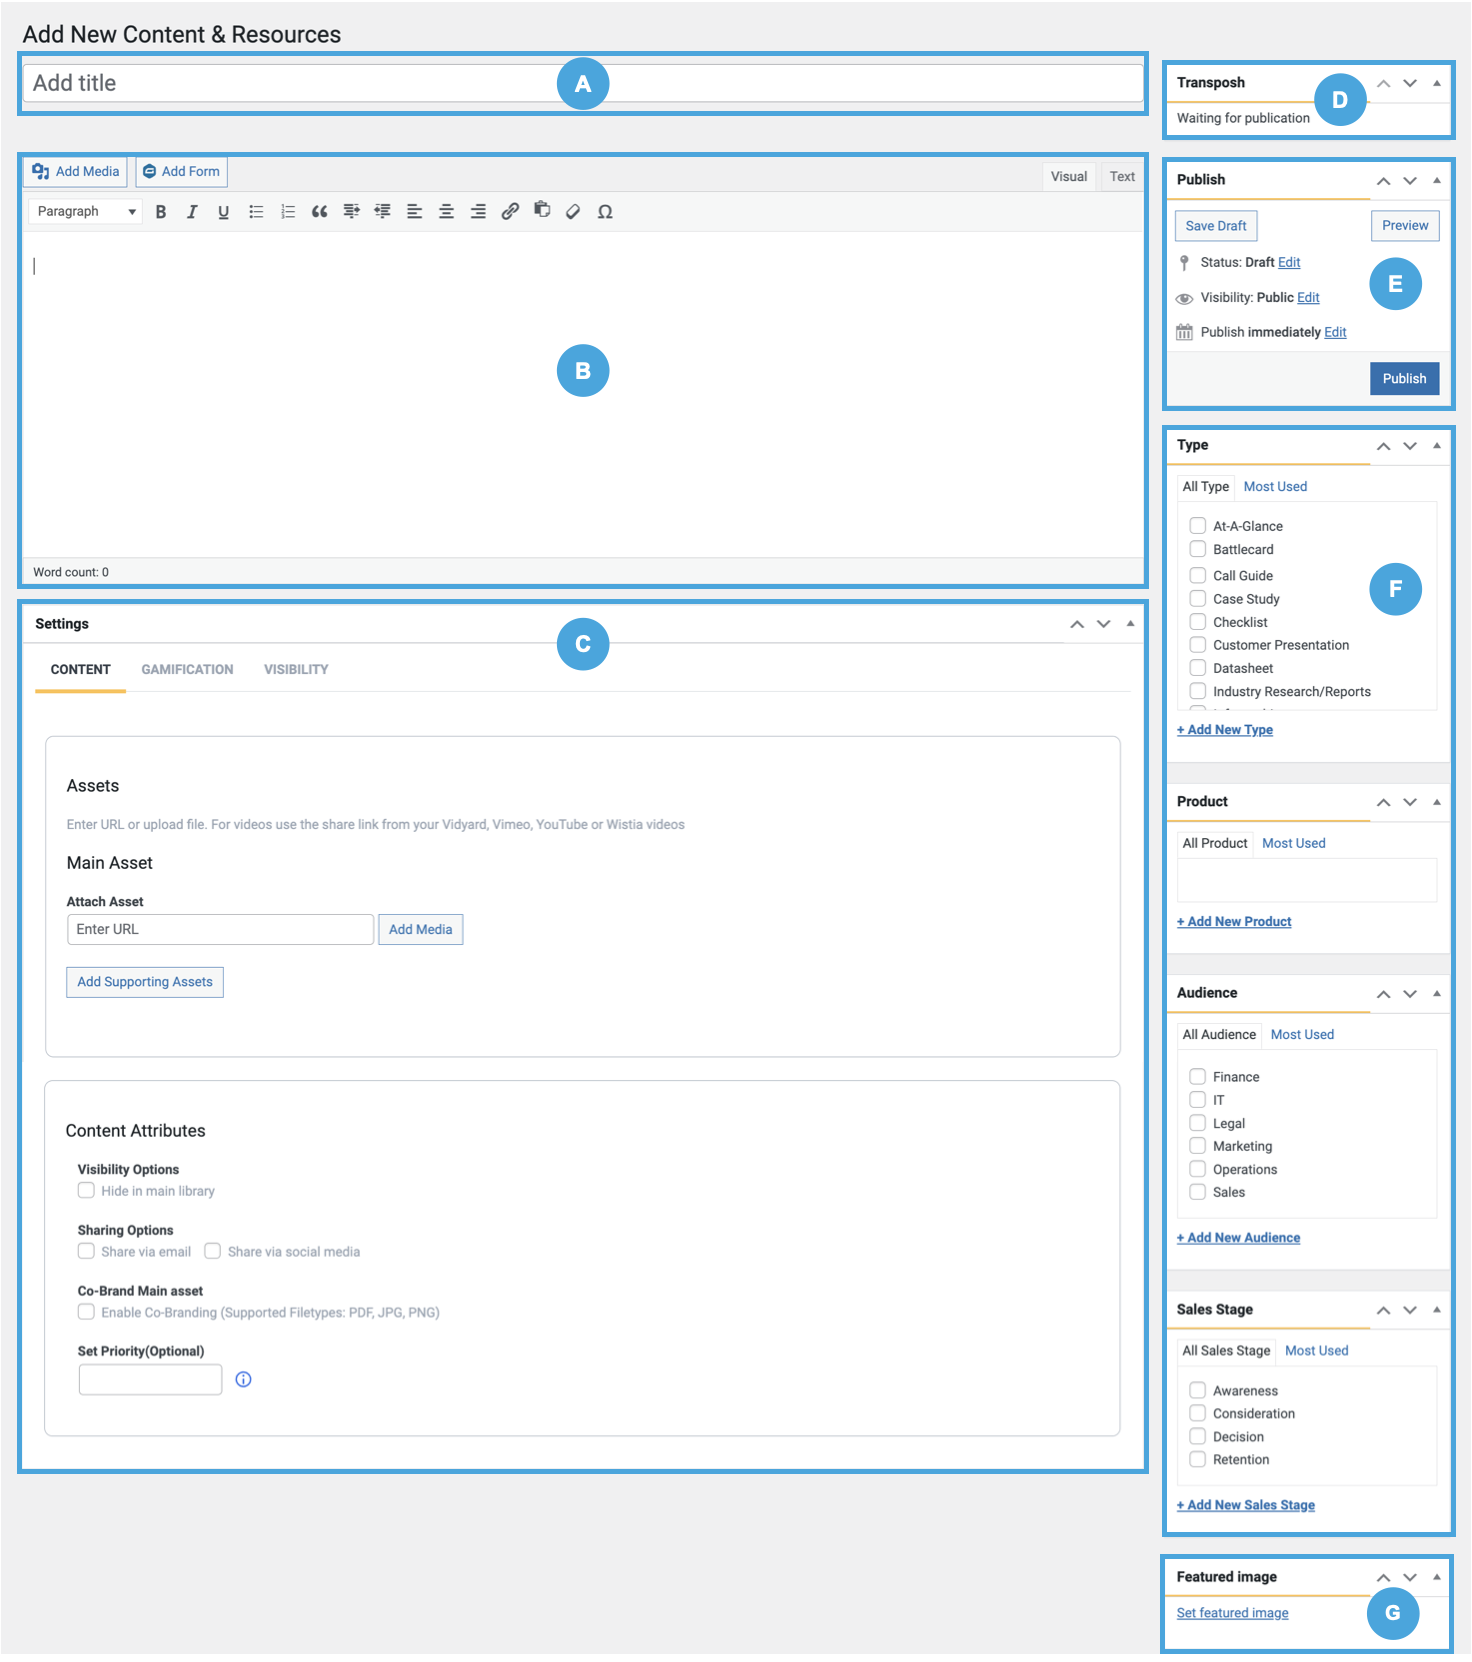Toggle bold formatting in editor toolbar
The image size is (1472, 1662).
[161, 211]
